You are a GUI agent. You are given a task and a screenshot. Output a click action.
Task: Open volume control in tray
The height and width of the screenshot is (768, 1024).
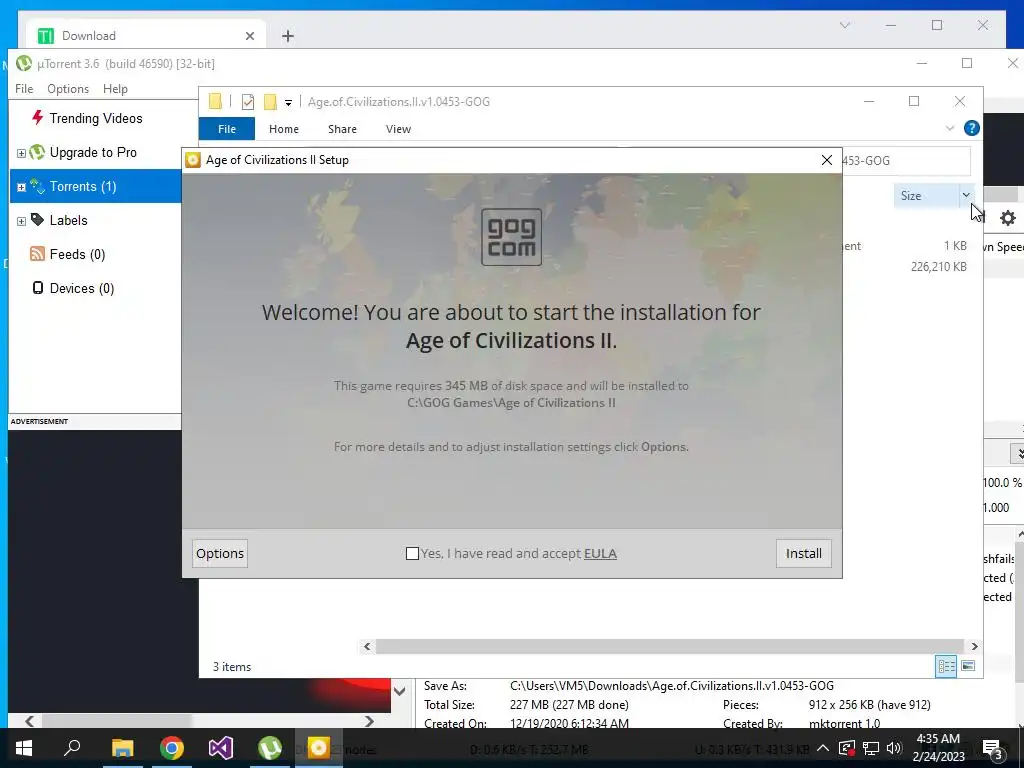click(x=894, y=748)
